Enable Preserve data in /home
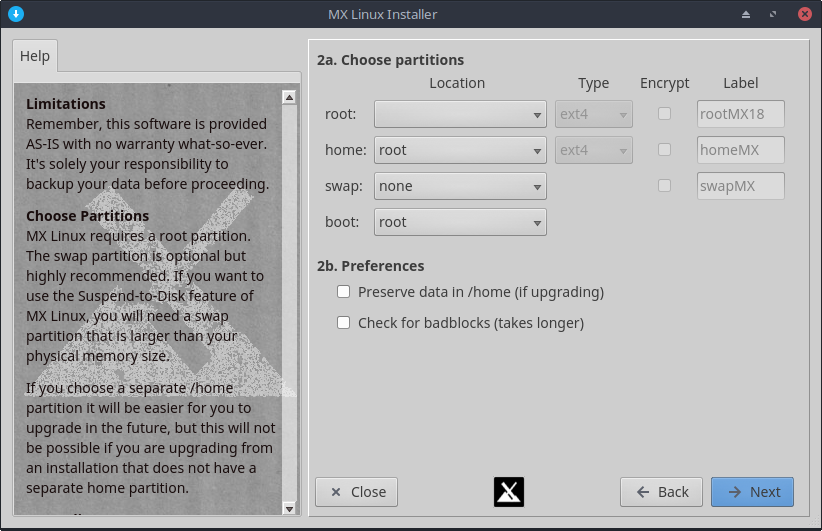822x531 pixels. coord(343,291)
